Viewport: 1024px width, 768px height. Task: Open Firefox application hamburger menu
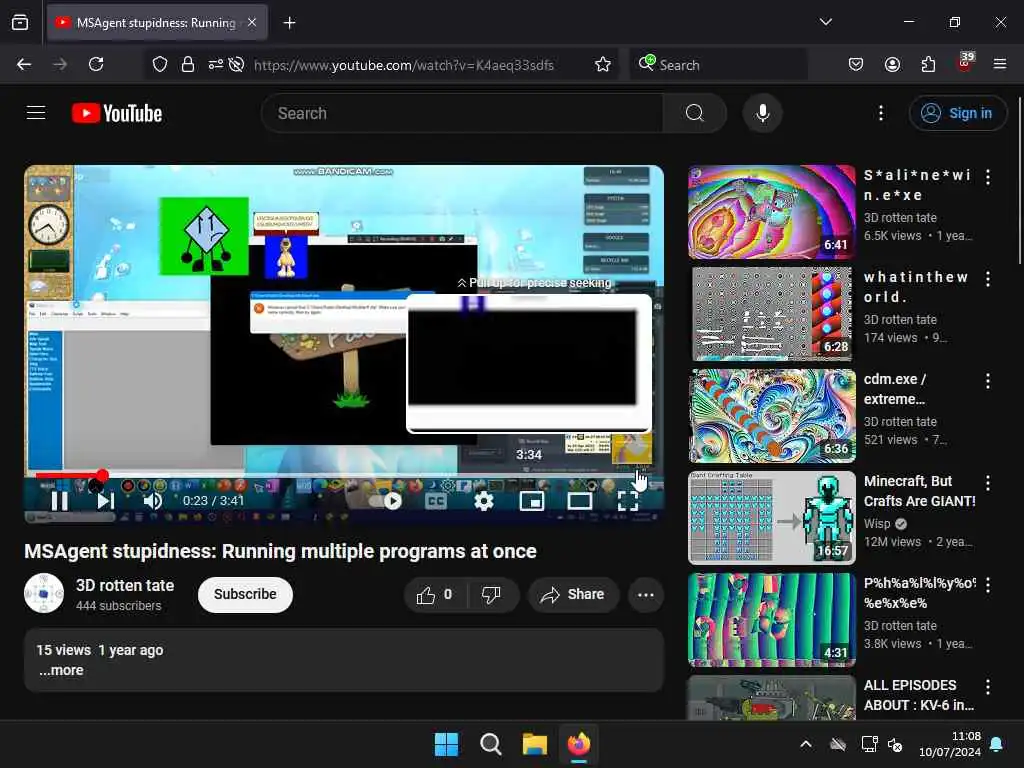pyautogui.click(x=1000, y=64)
